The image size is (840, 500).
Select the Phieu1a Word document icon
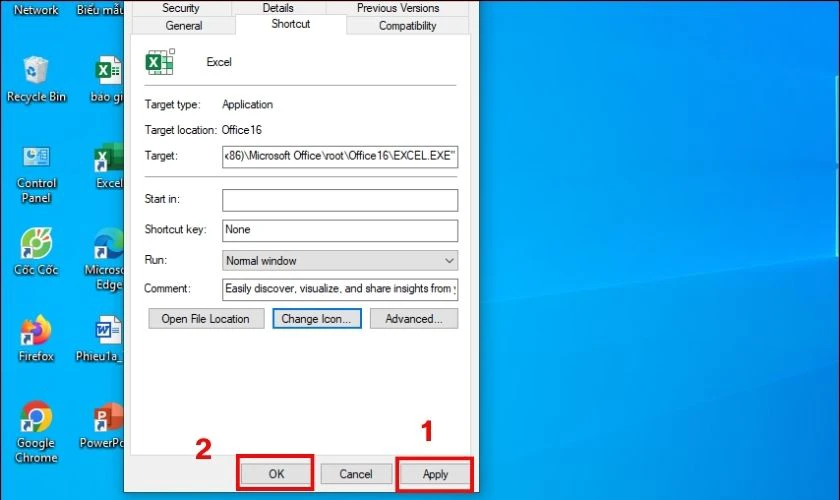[102, 338]
